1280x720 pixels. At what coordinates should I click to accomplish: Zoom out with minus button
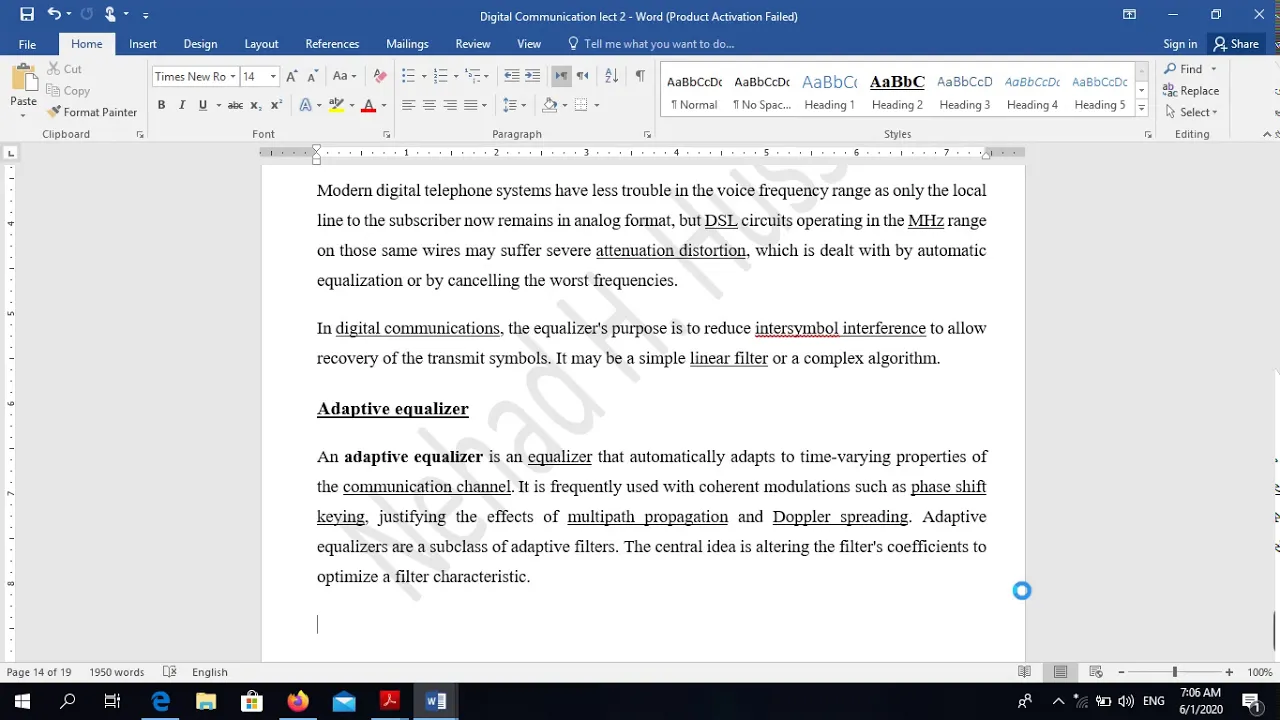coord(1121,672)
